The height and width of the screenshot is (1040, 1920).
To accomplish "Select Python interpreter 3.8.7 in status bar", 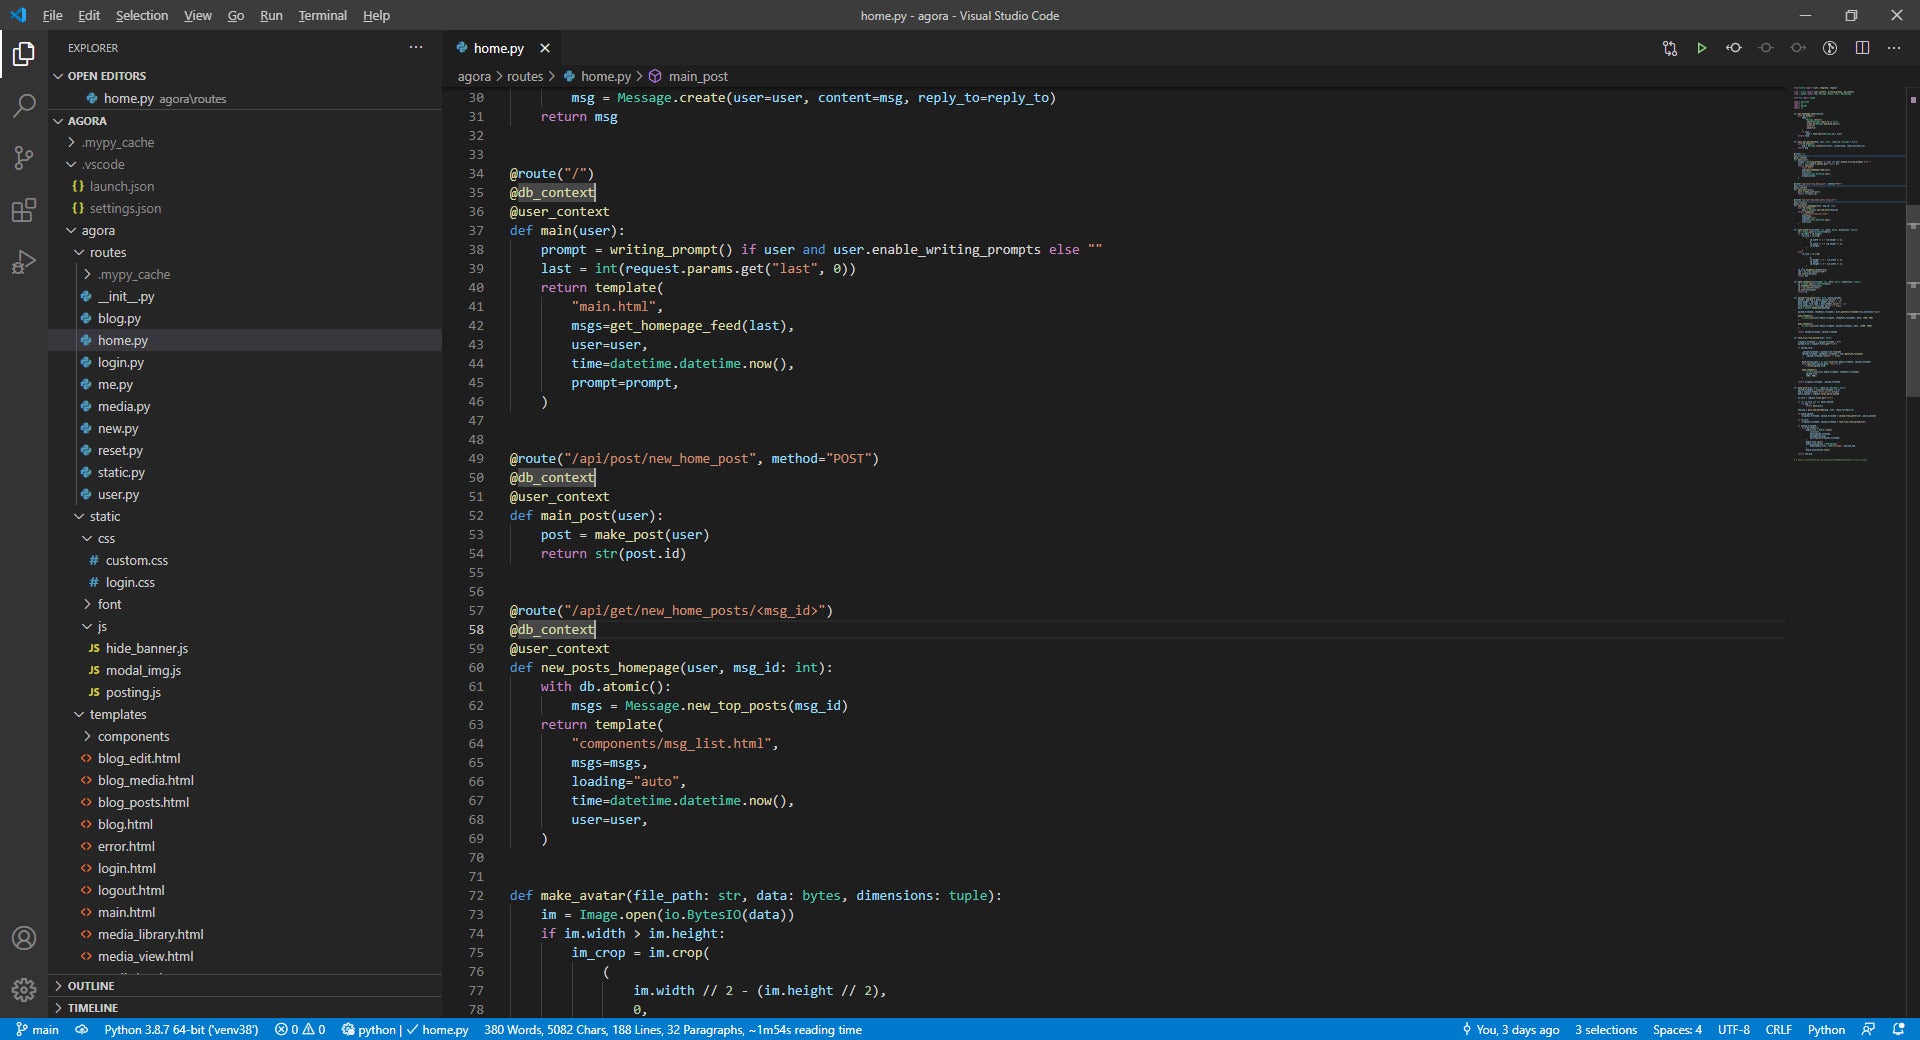I will [181, 1029].
